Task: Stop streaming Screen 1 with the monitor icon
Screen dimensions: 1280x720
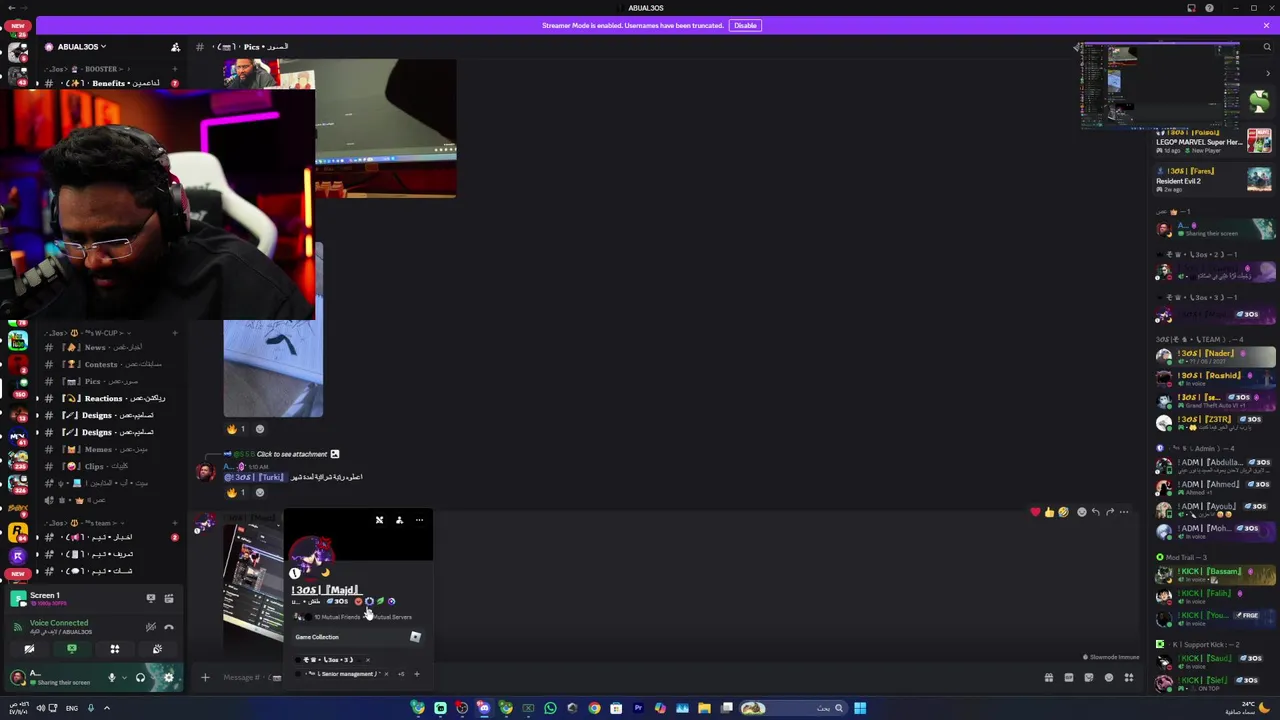Action: [x=151, y=598]
